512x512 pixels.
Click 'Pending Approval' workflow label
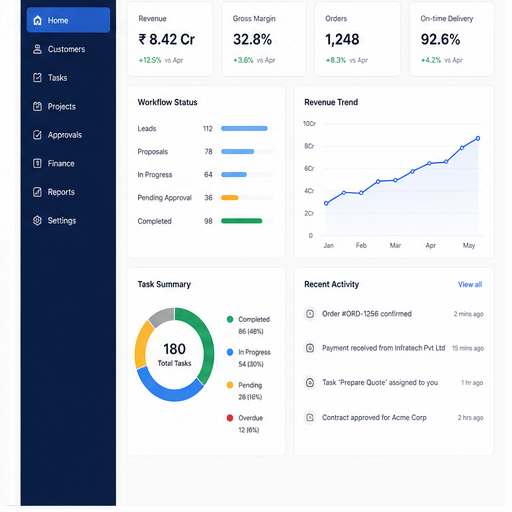click(165, 198)
